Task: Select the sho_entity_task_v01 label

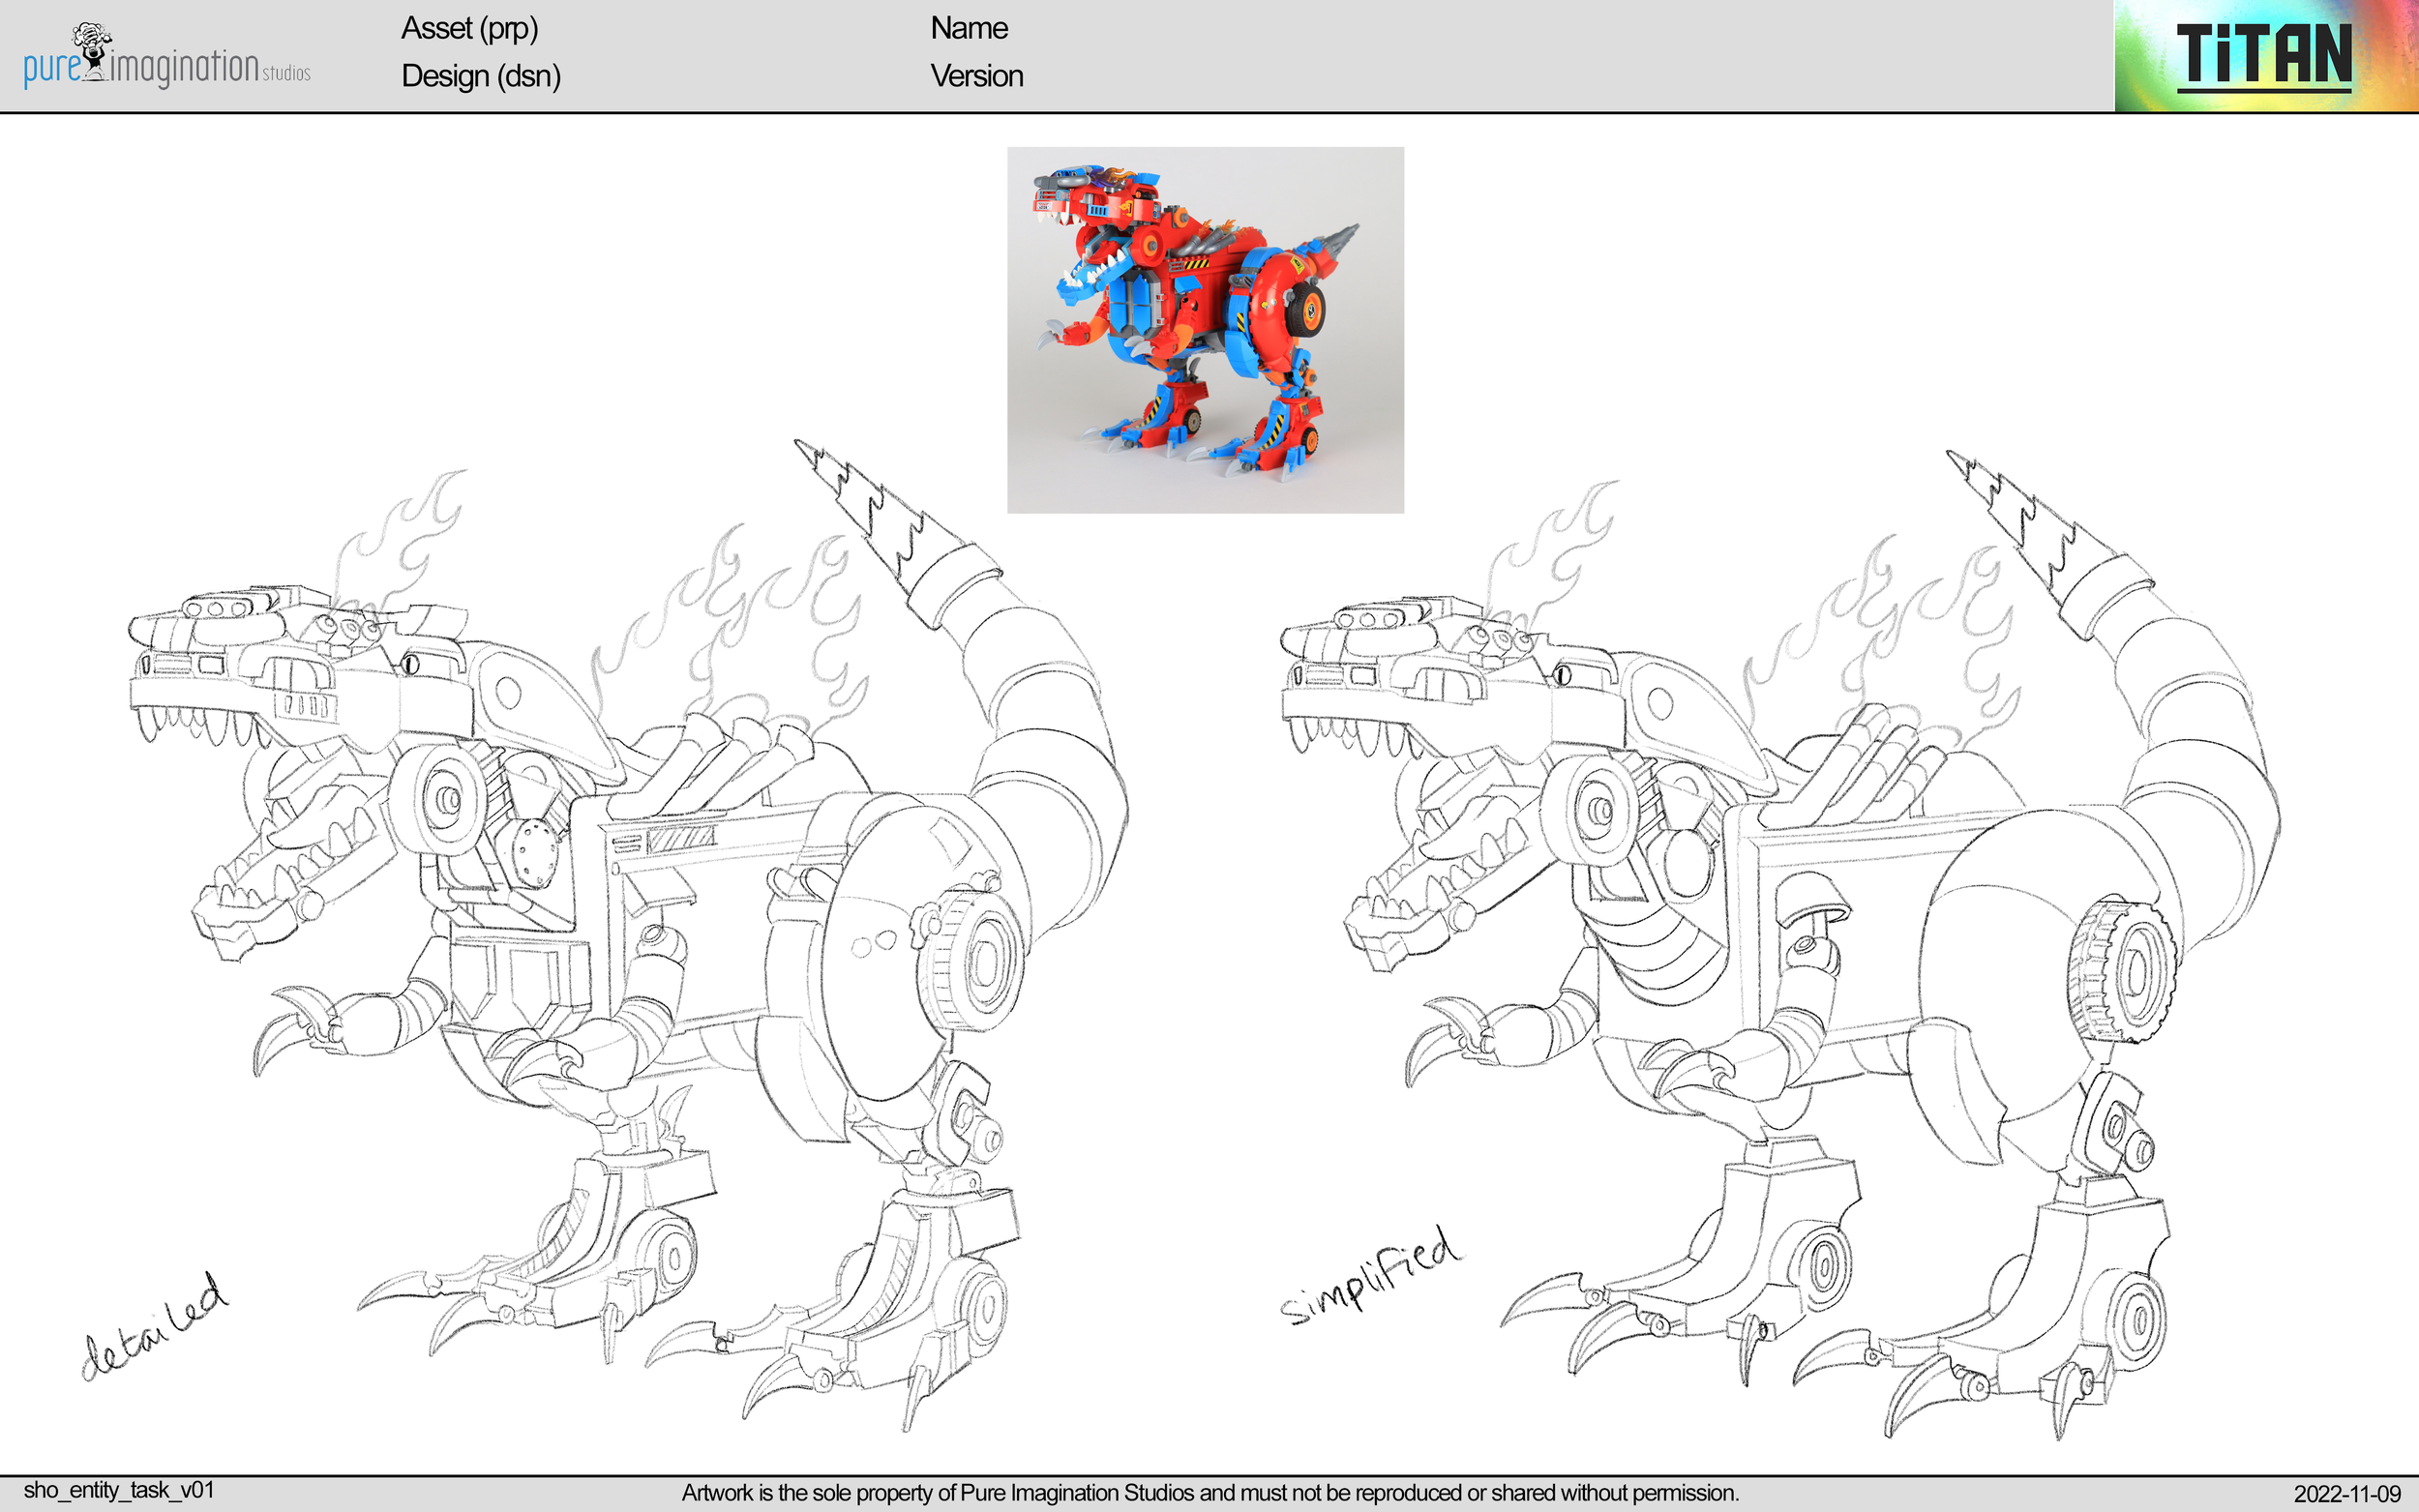Action: point(118,1487)
